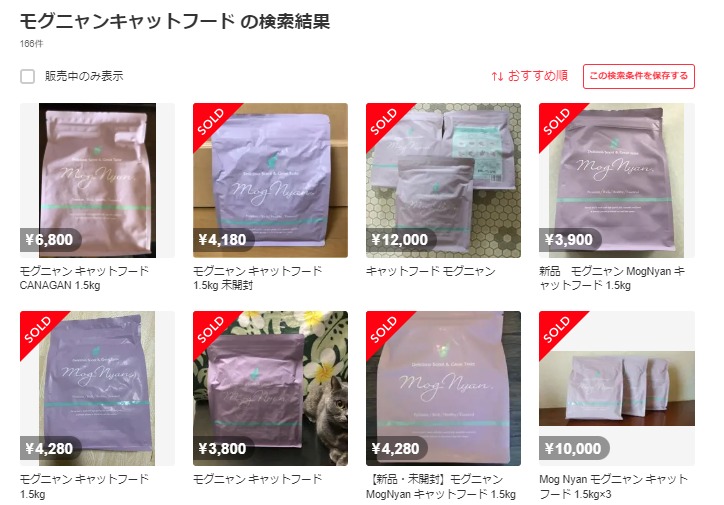The image size is (724, 505).
Task: Click the 新品 モグニャン MogNyan listing title
Action: click(x=612, y=278)
